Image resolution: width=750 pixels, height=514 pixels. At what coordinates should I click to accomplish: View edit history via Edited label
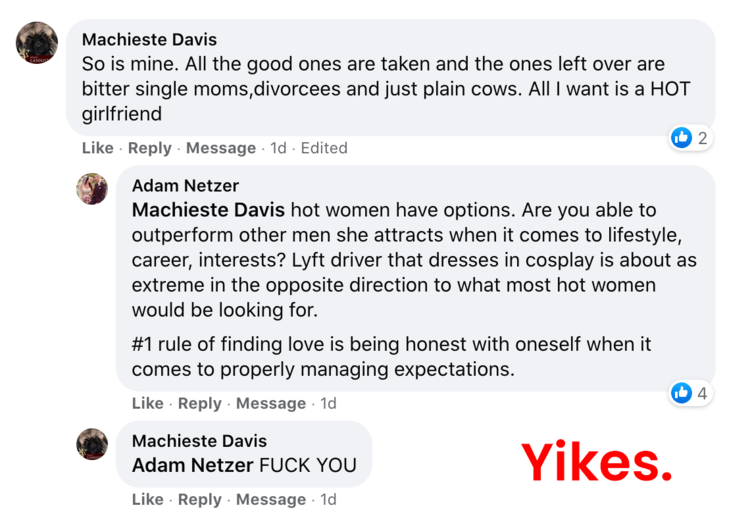(324, 148)
